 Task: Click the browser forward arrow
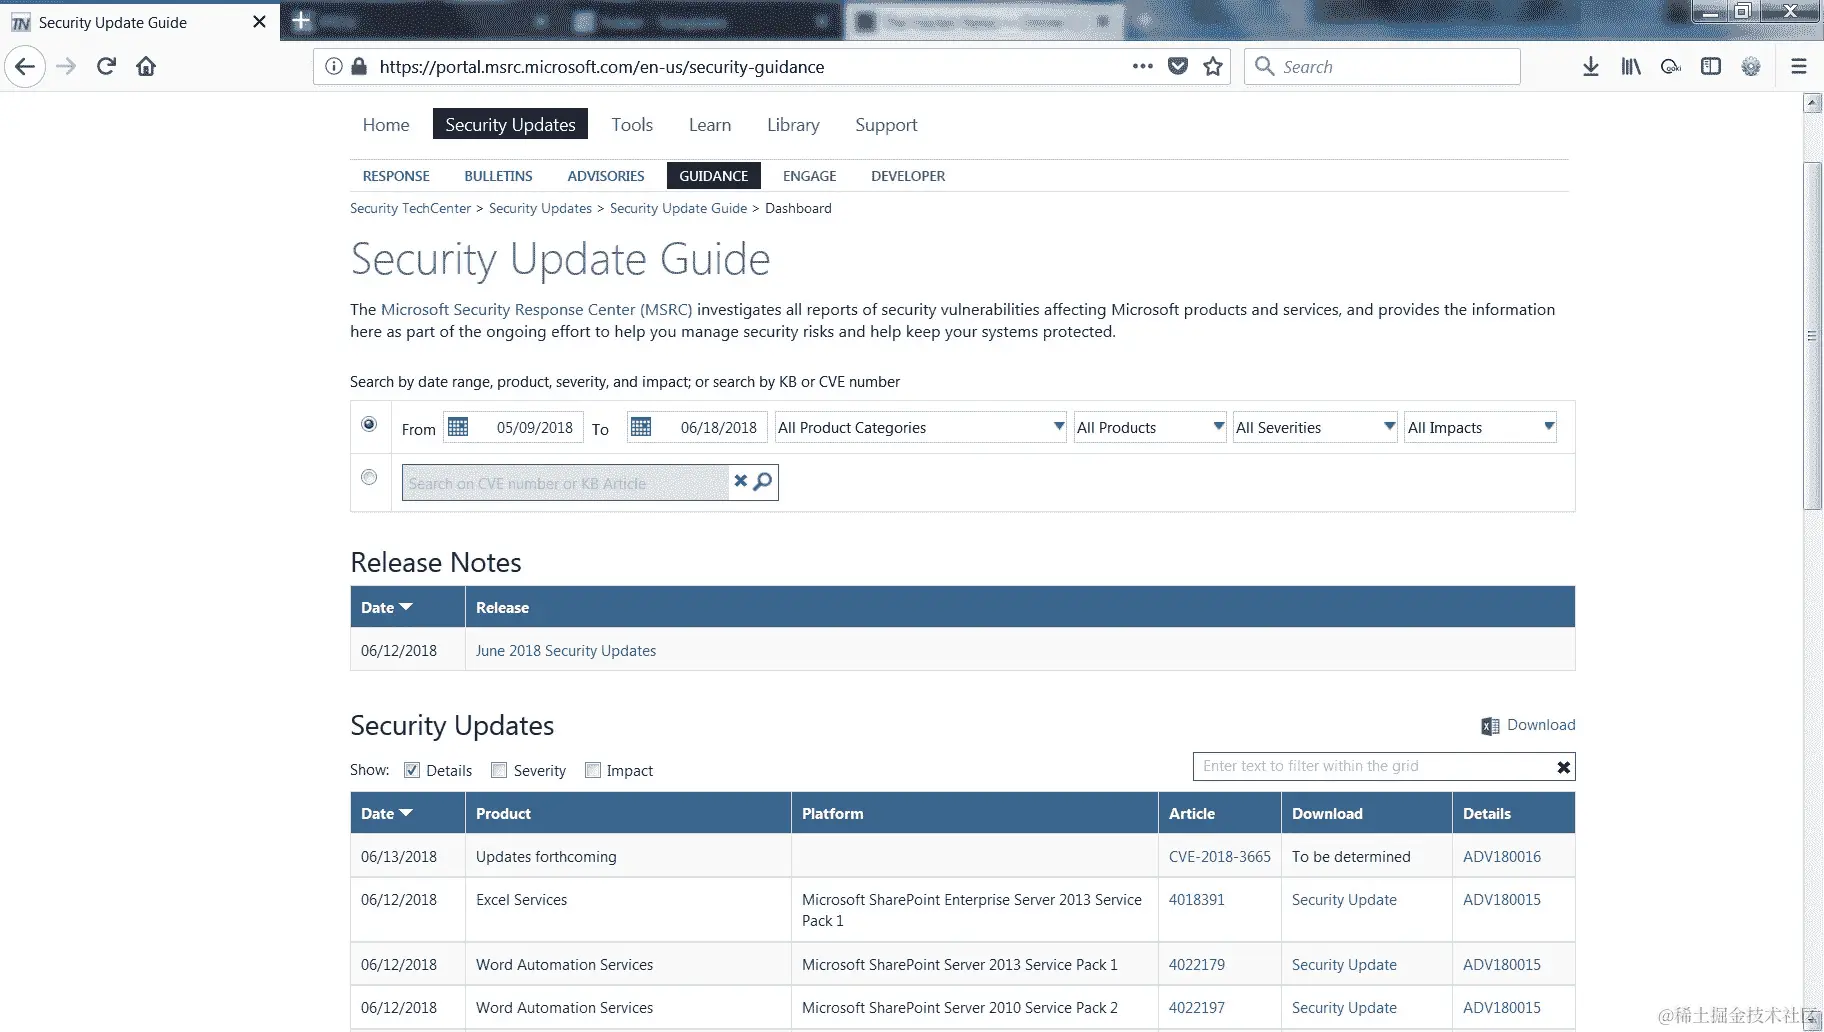(66, 67)
